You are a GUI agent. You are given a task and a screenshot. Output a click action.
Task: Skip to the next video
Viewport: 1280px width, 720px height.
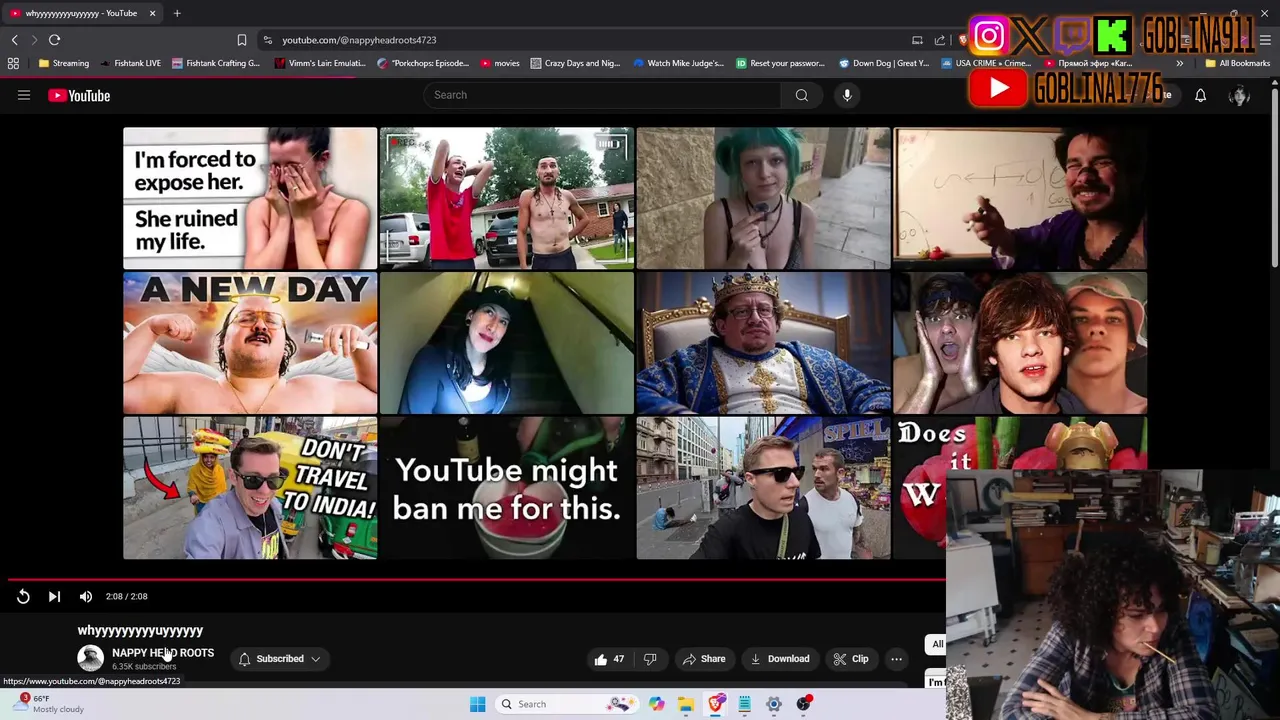[x=54, y=596]
